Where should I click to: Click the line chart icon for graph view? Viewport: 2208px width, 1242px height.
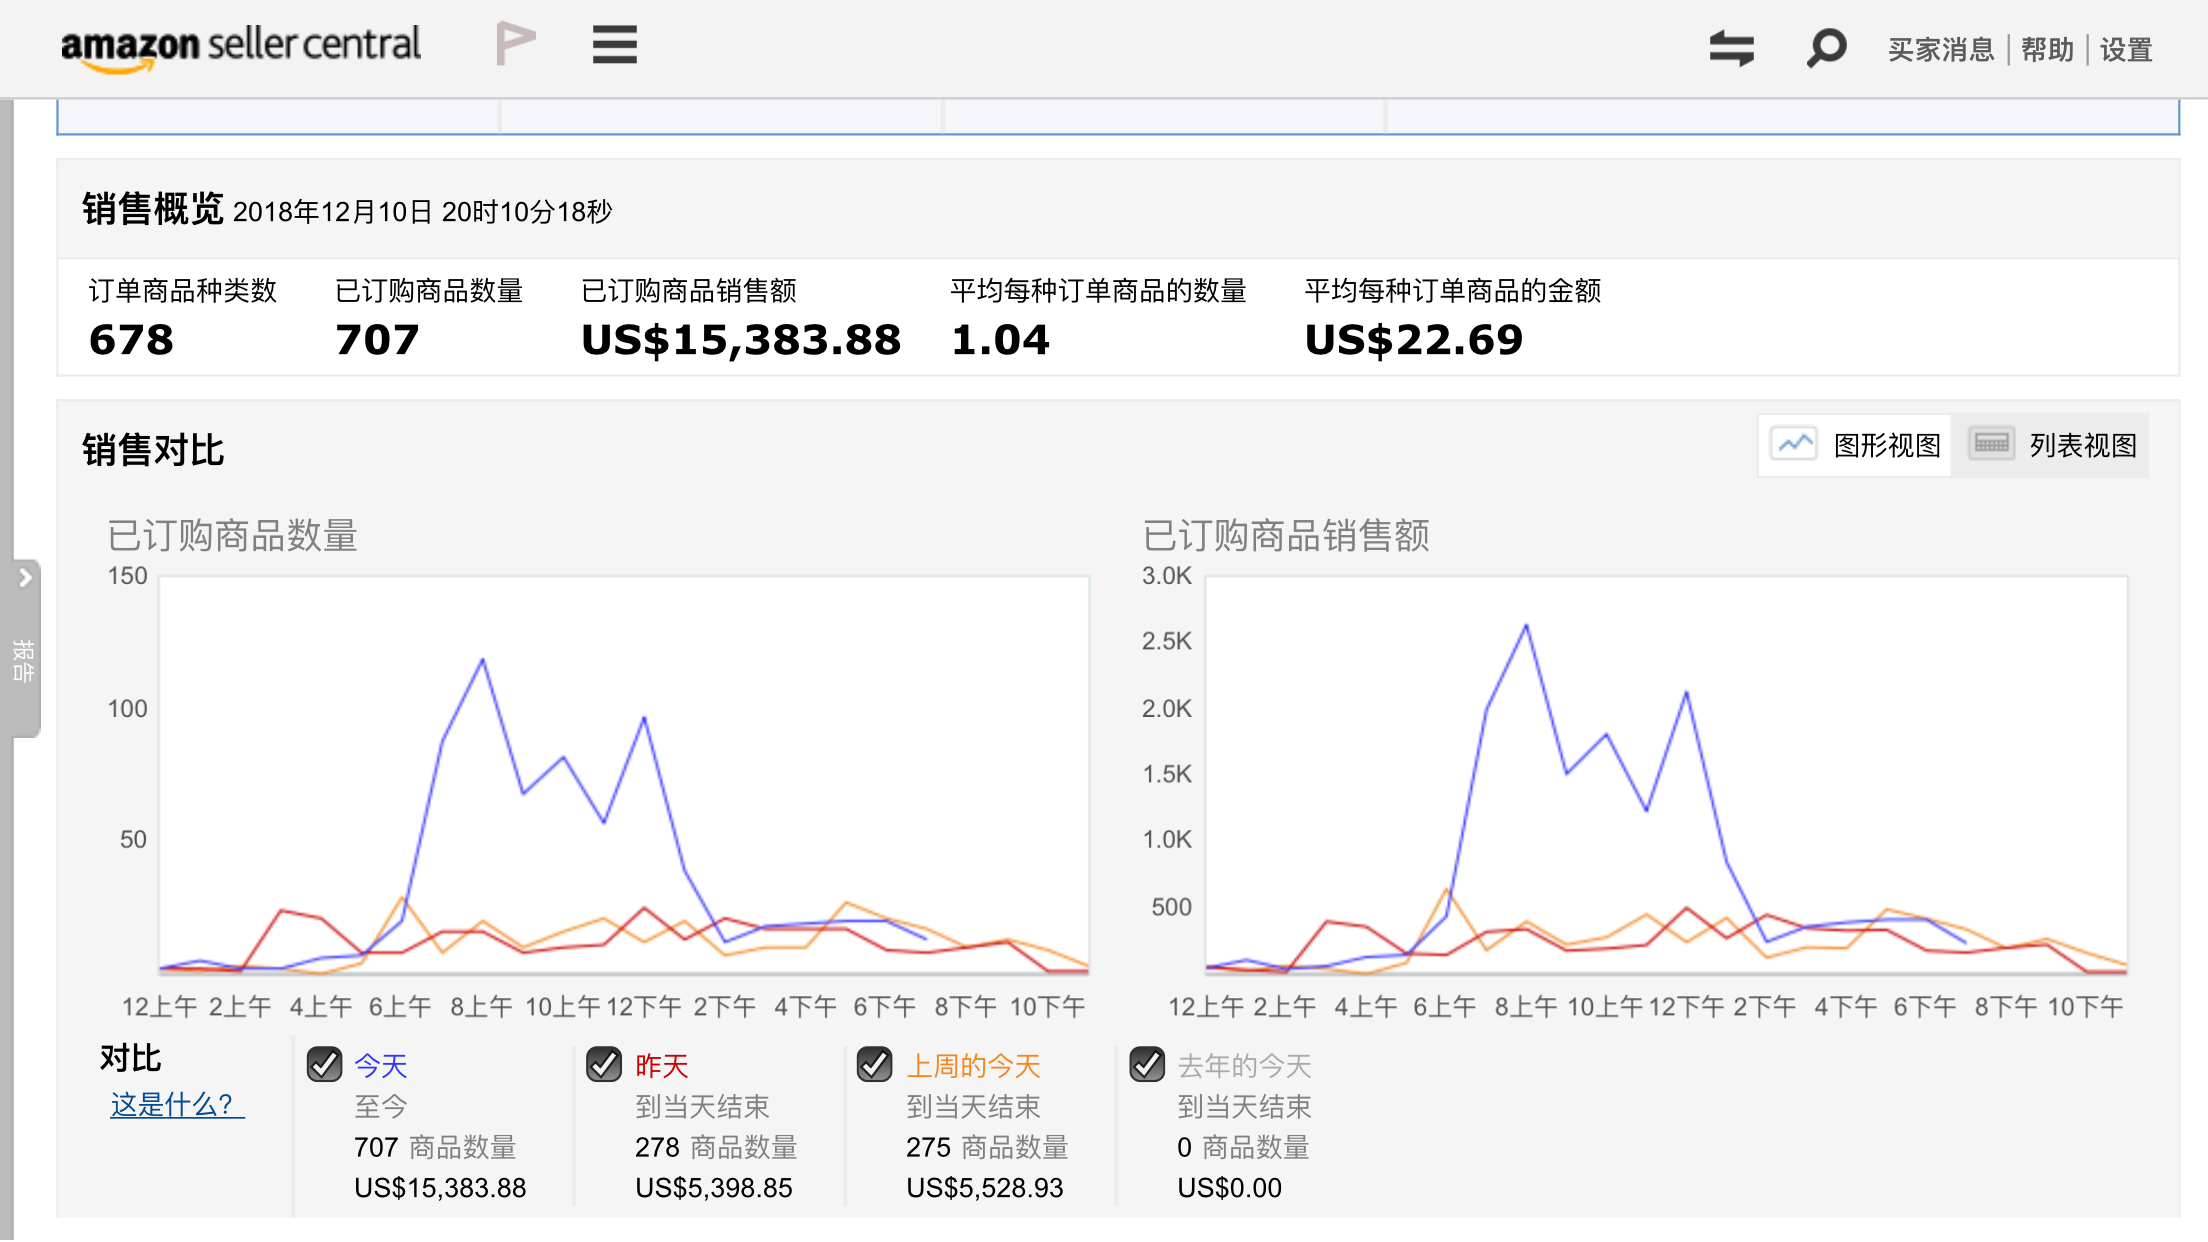pyautogui.click(x=1794, y=443)
